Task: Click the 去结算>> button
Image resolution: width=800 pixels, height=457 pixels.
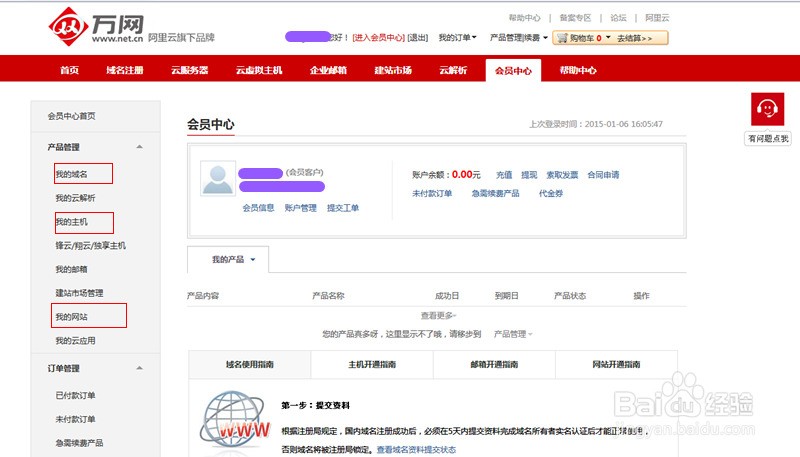Action: pos(635,38)
